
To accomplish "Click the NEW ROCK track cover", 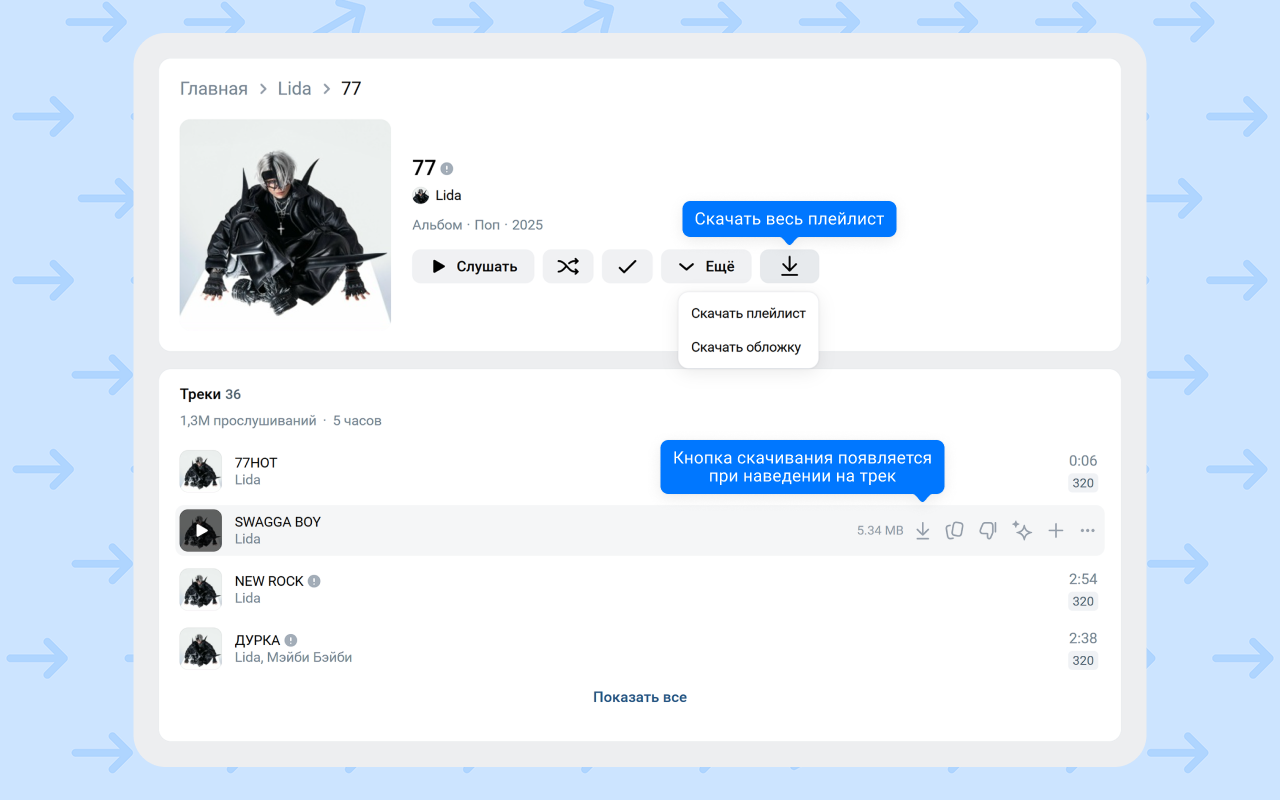I will click(201, 589).
